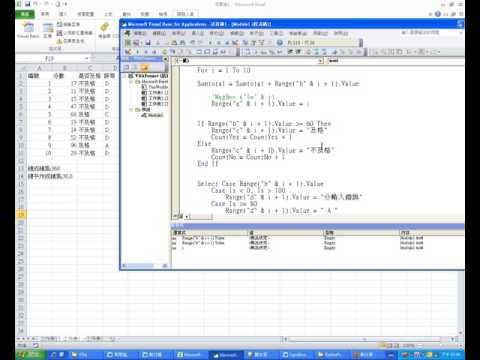Select ThisWorkbook in project tree
The height and width of the screenshot is (360, 480).
click(x=155, y=87)
